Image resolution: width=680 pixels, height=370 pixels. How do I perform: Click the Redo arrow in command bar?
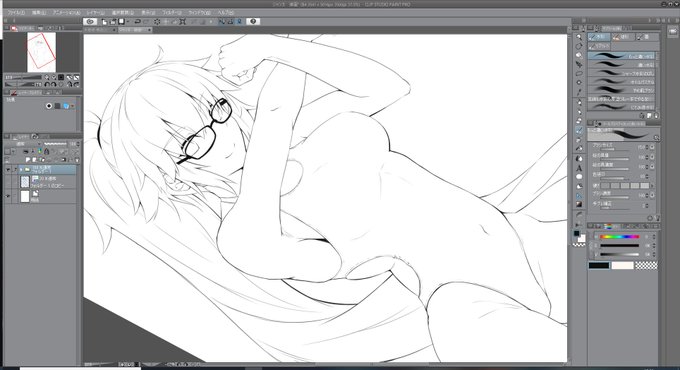(146, 21)
